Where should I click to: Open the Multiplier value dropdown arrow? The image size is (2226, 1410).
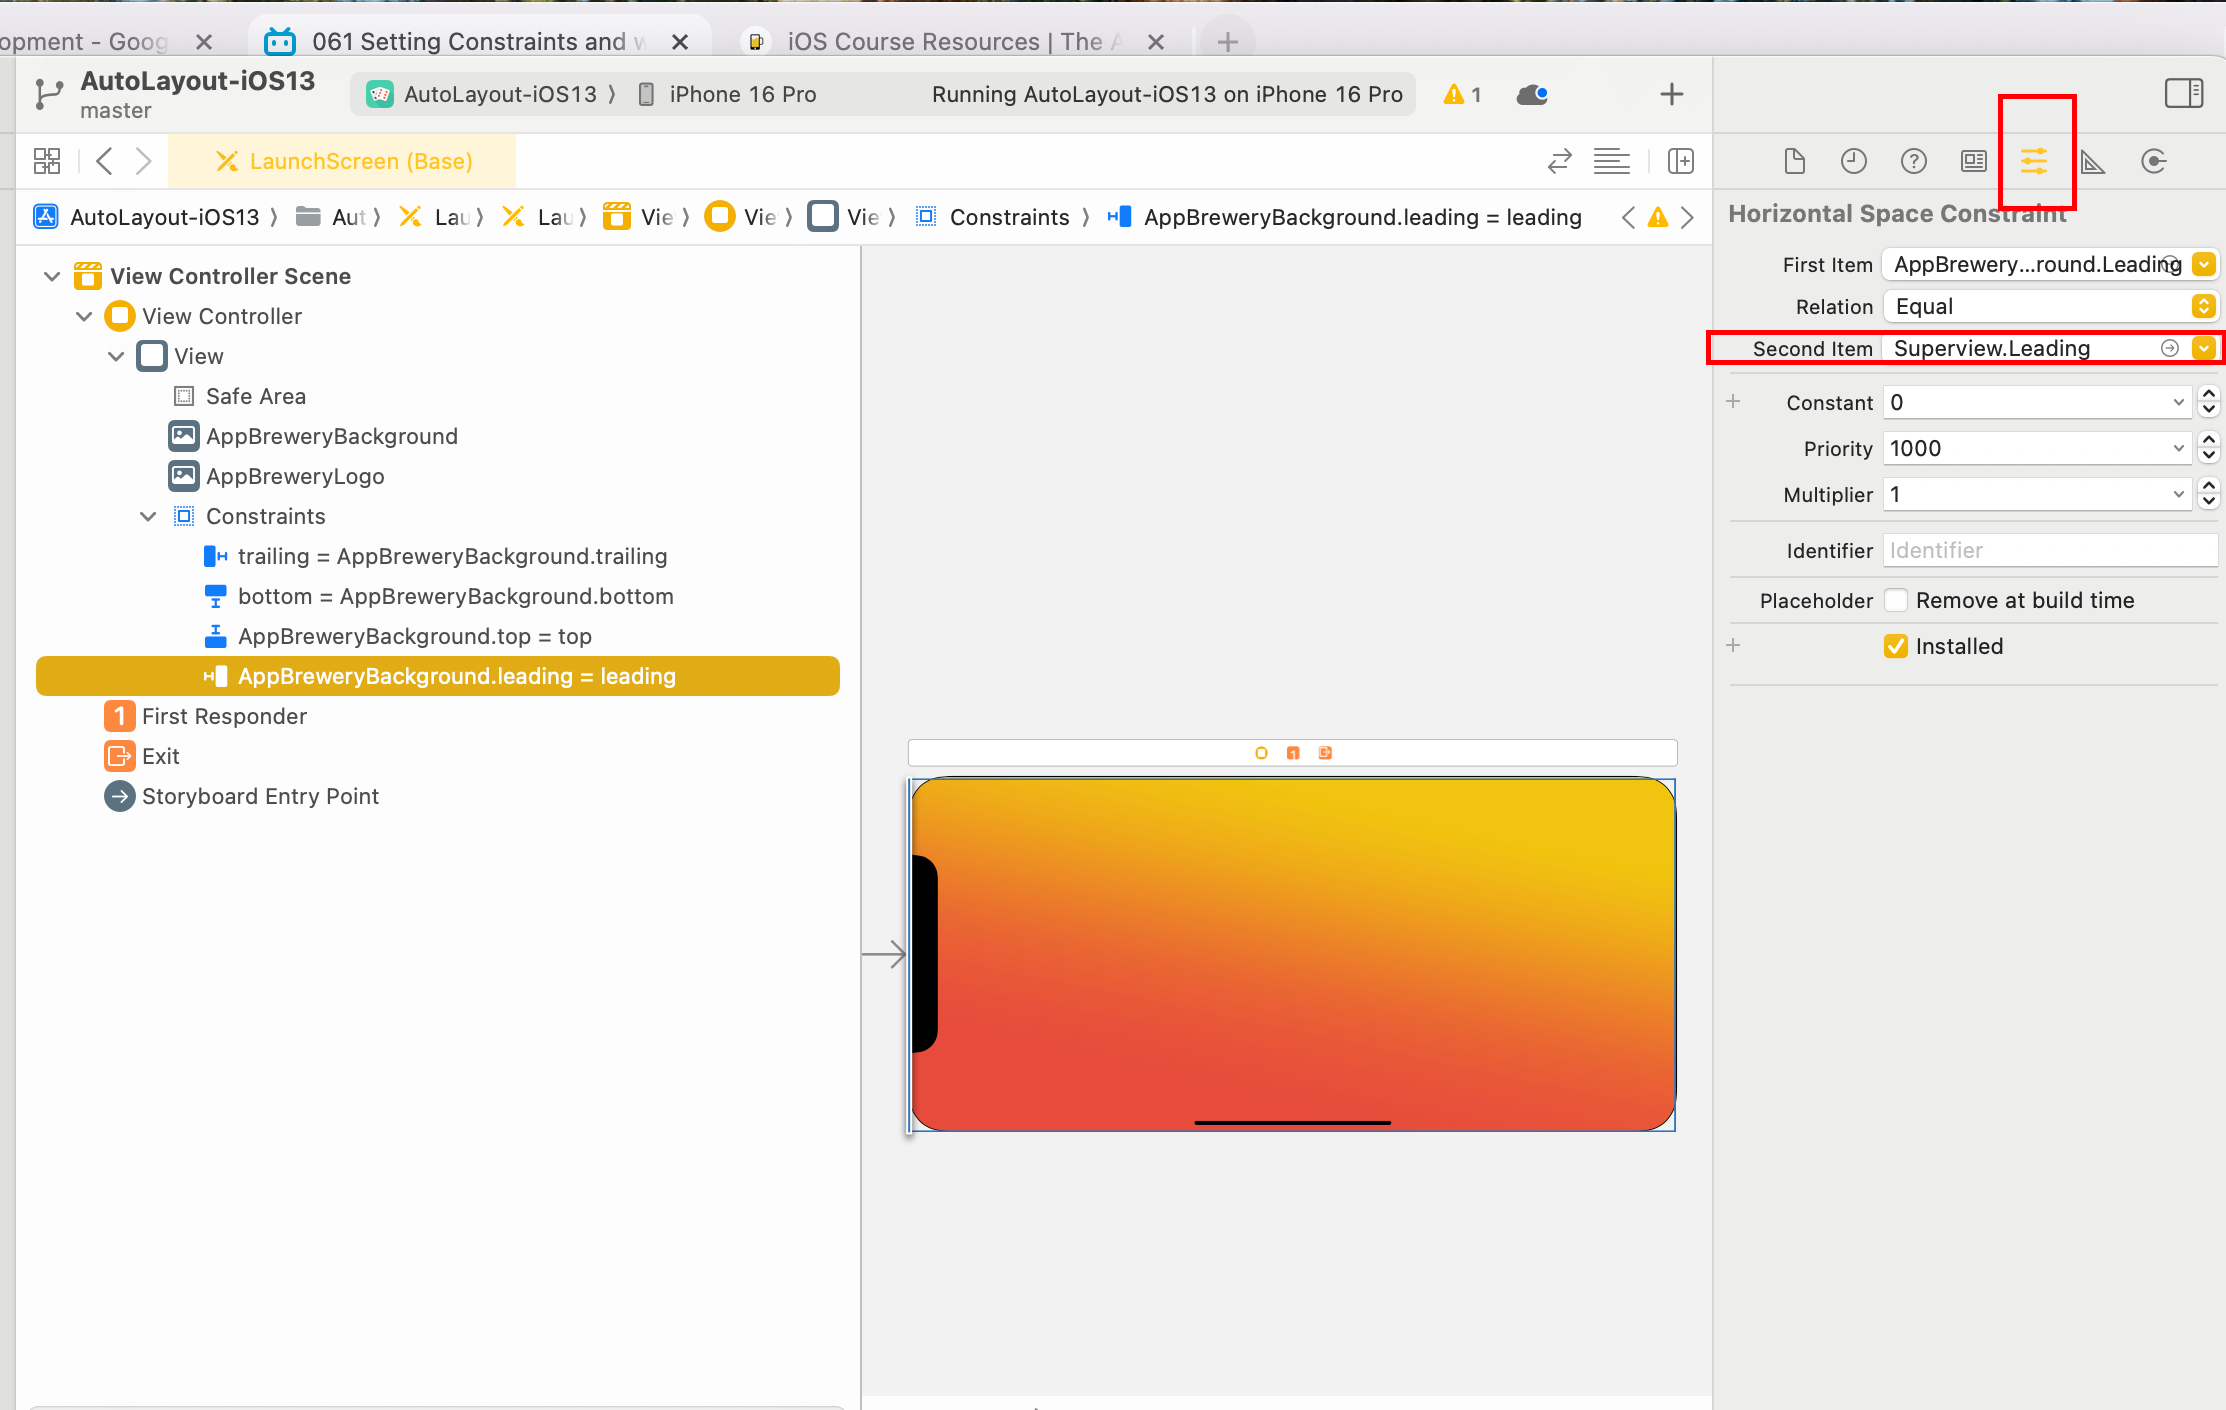click(x=2178, y=494)
